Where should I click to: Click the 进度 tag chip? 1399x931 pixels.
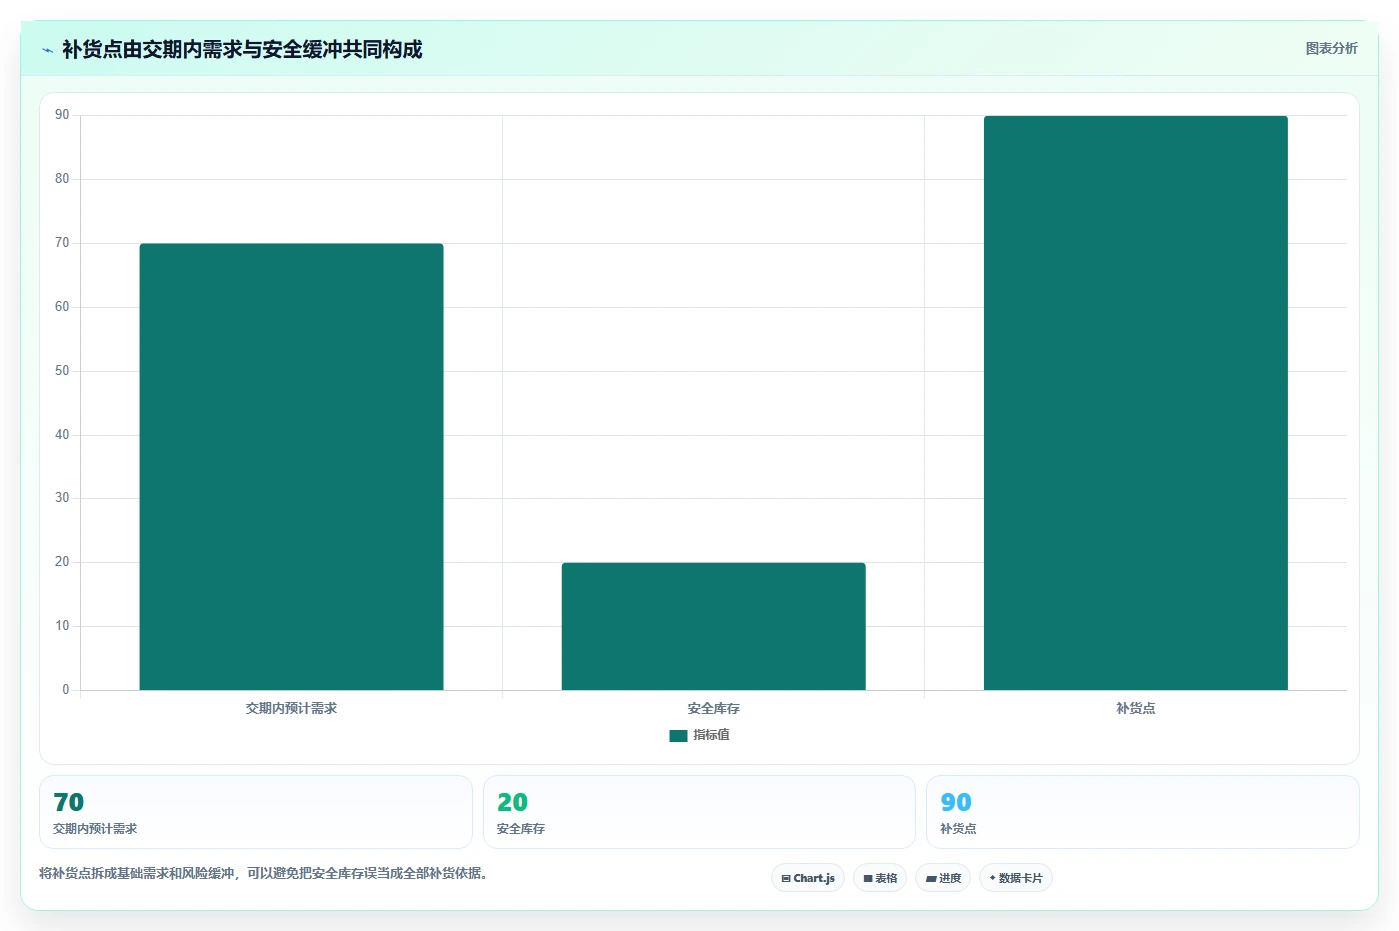pos(943,878)
